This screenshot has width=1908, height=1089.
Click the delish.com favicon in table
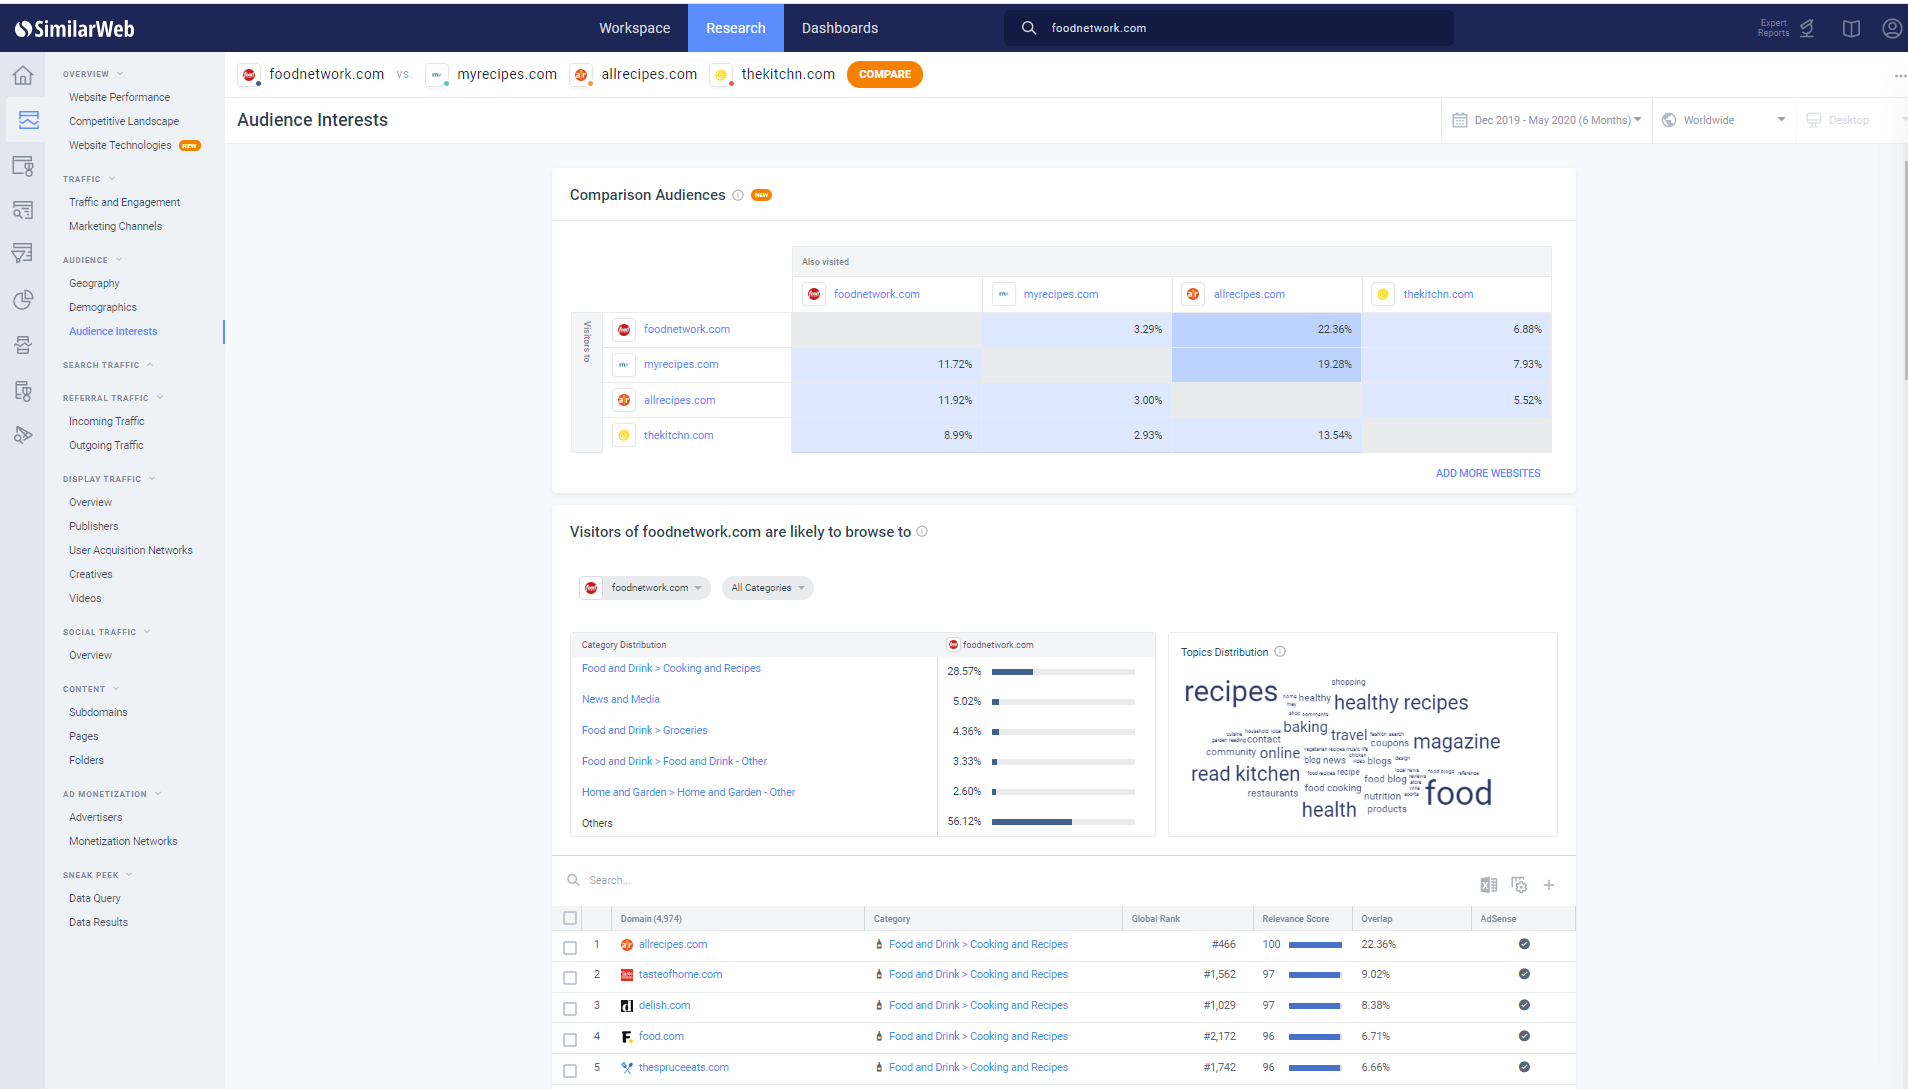click(627, 1006)
